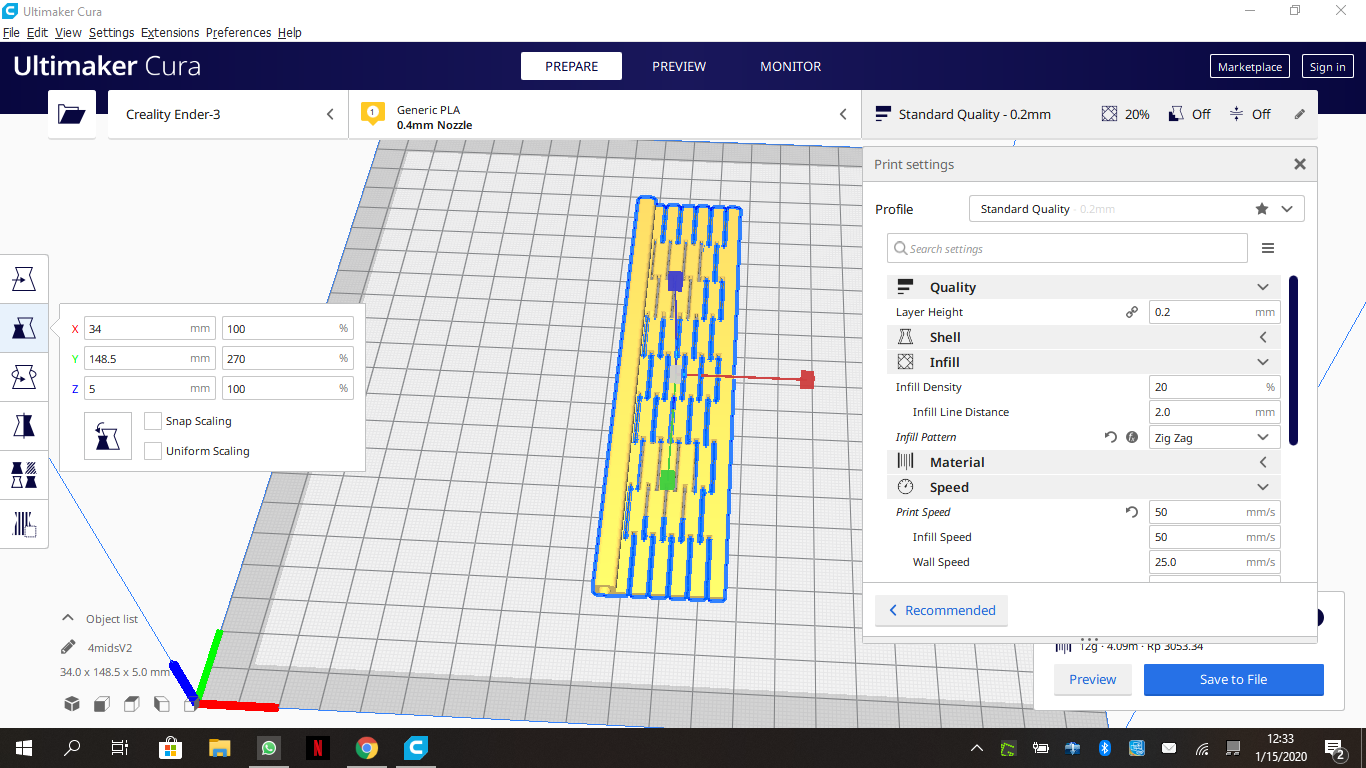
Task: Open the Extensions menu
Action: [170, 33]
